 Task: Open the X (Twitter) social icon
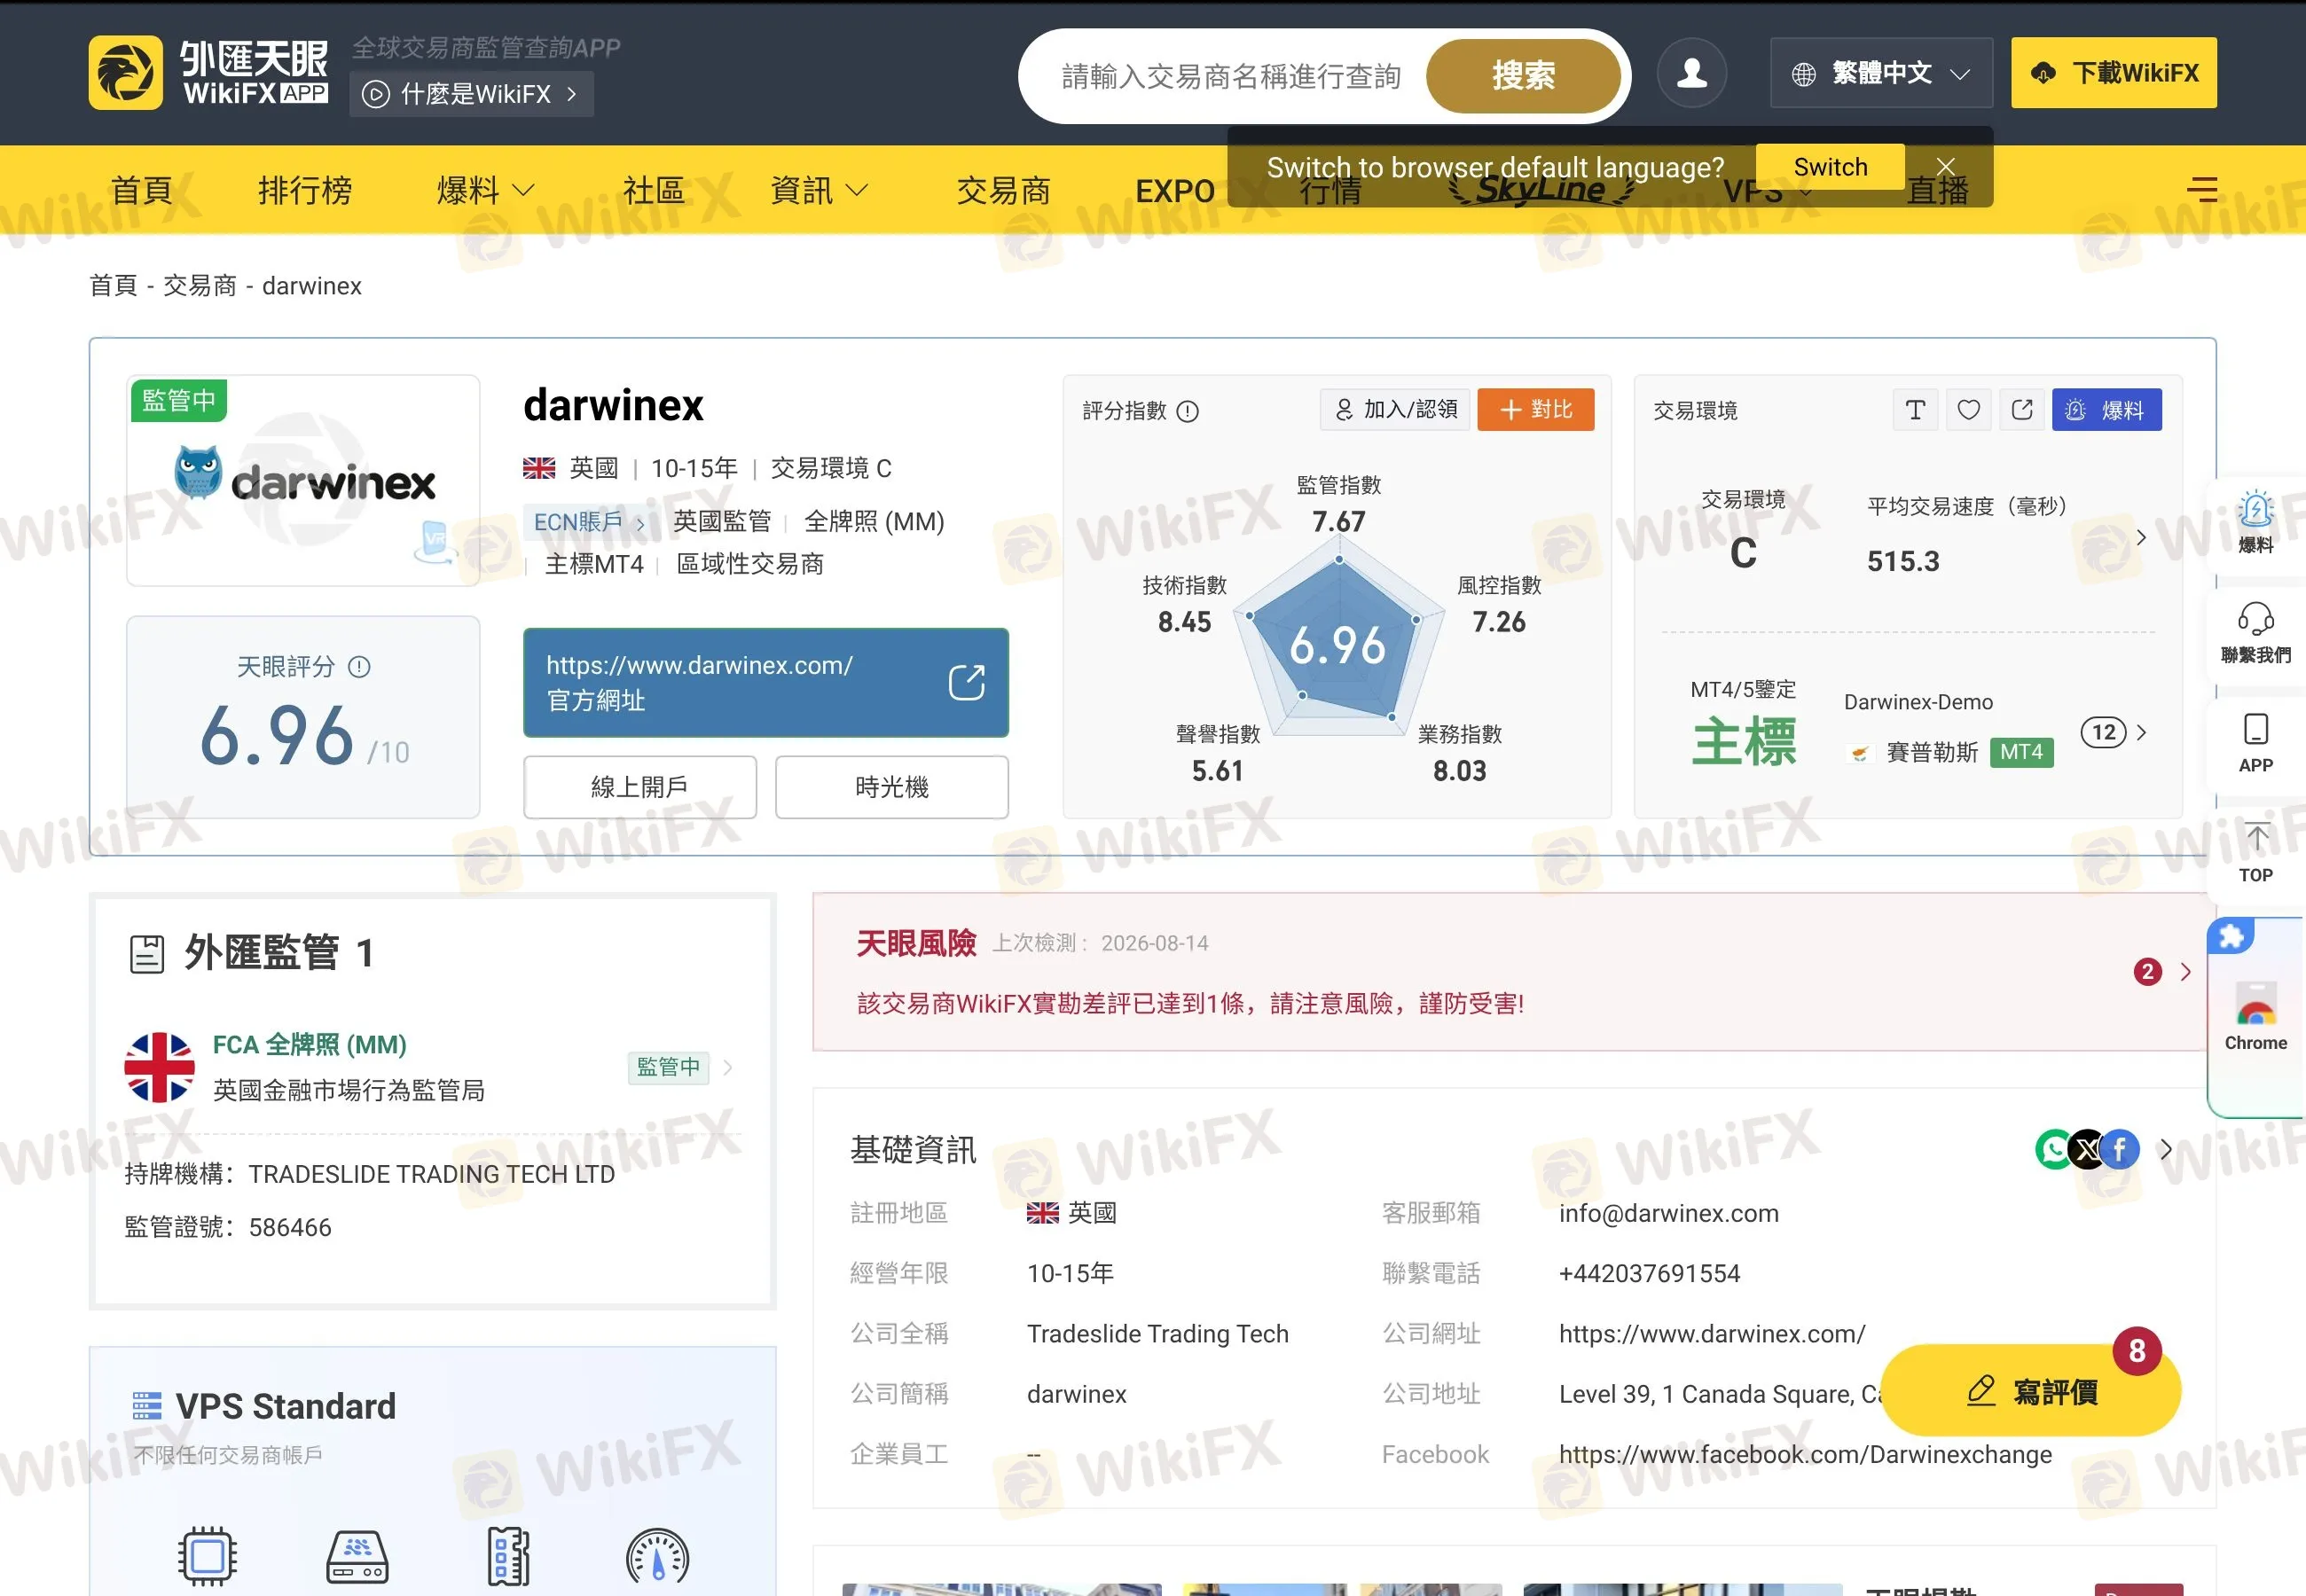pyautogui.click(x=2087, y=1149)
